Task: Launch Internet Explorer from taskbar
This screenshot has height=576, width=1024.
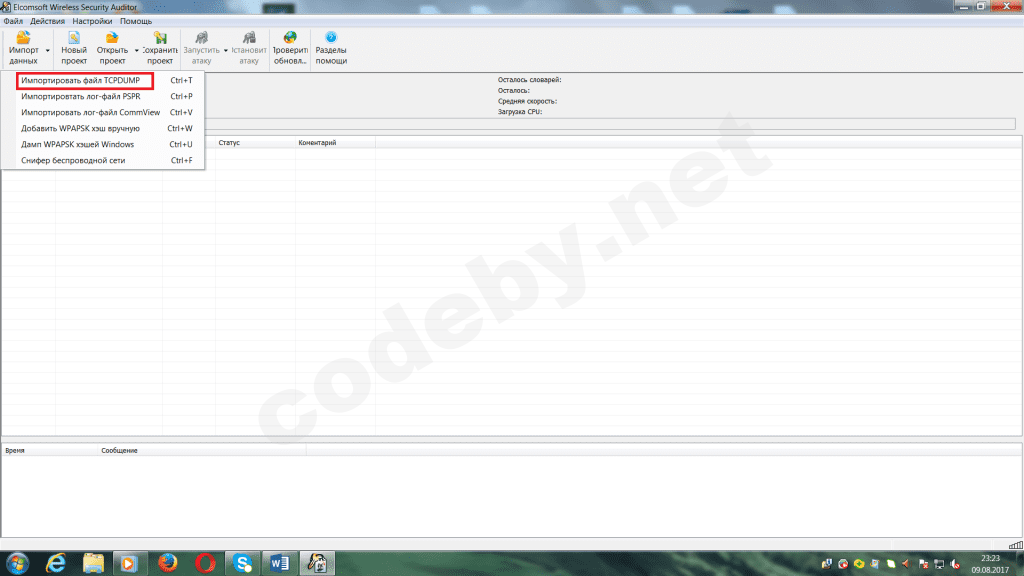Action: pyautogui.click(x=56, y=563)
